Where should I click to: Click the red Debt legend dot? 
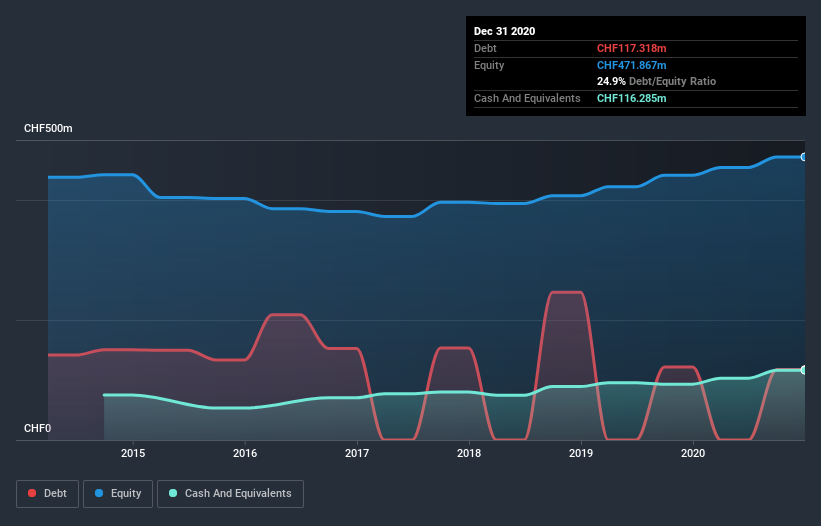32,493
